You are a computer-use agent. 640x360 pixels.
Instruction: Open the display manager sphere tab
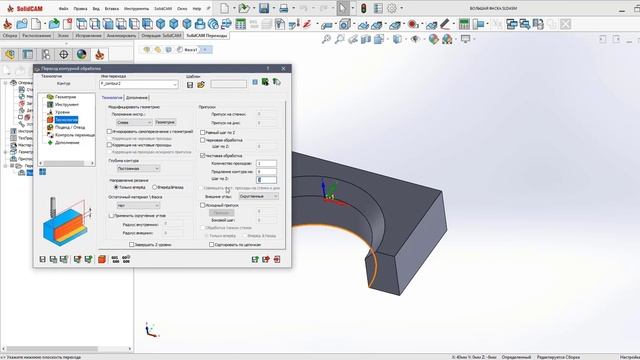[82, 54]
